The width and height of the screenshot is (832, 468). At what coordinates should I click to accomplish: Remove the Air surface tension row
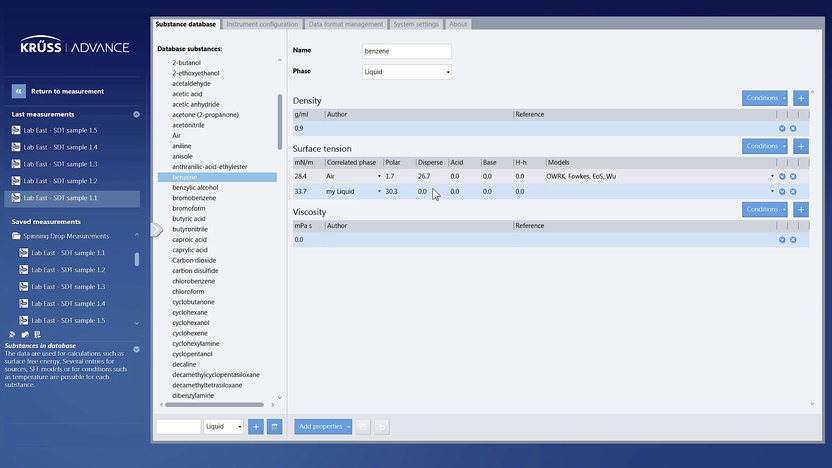793,176
